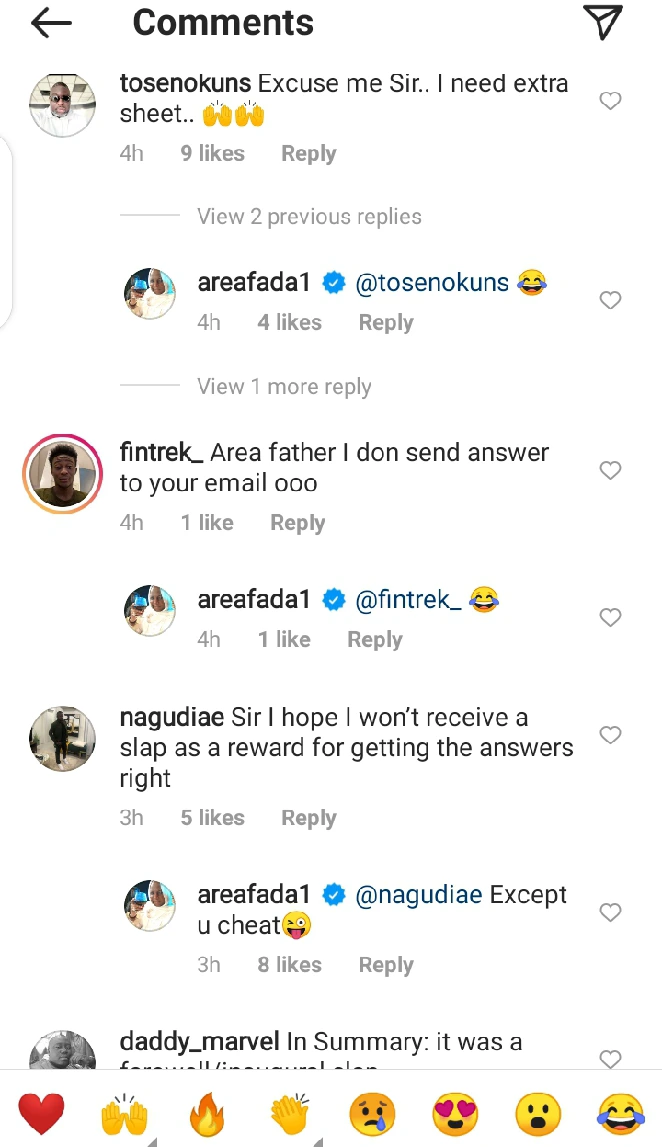Pick the clapping hands emoji
The height and width of the screenshot is (1147, 662).
[x=290, y=1114]
